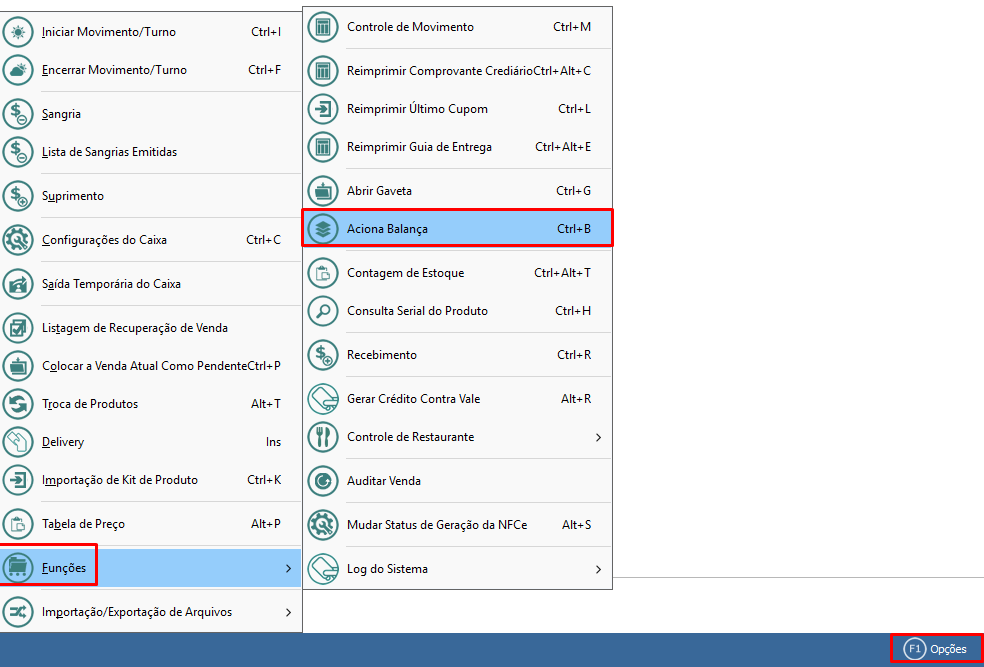Click the fork and knife restaurant icon
Screen dimensions: 984x667
[323, 437]
